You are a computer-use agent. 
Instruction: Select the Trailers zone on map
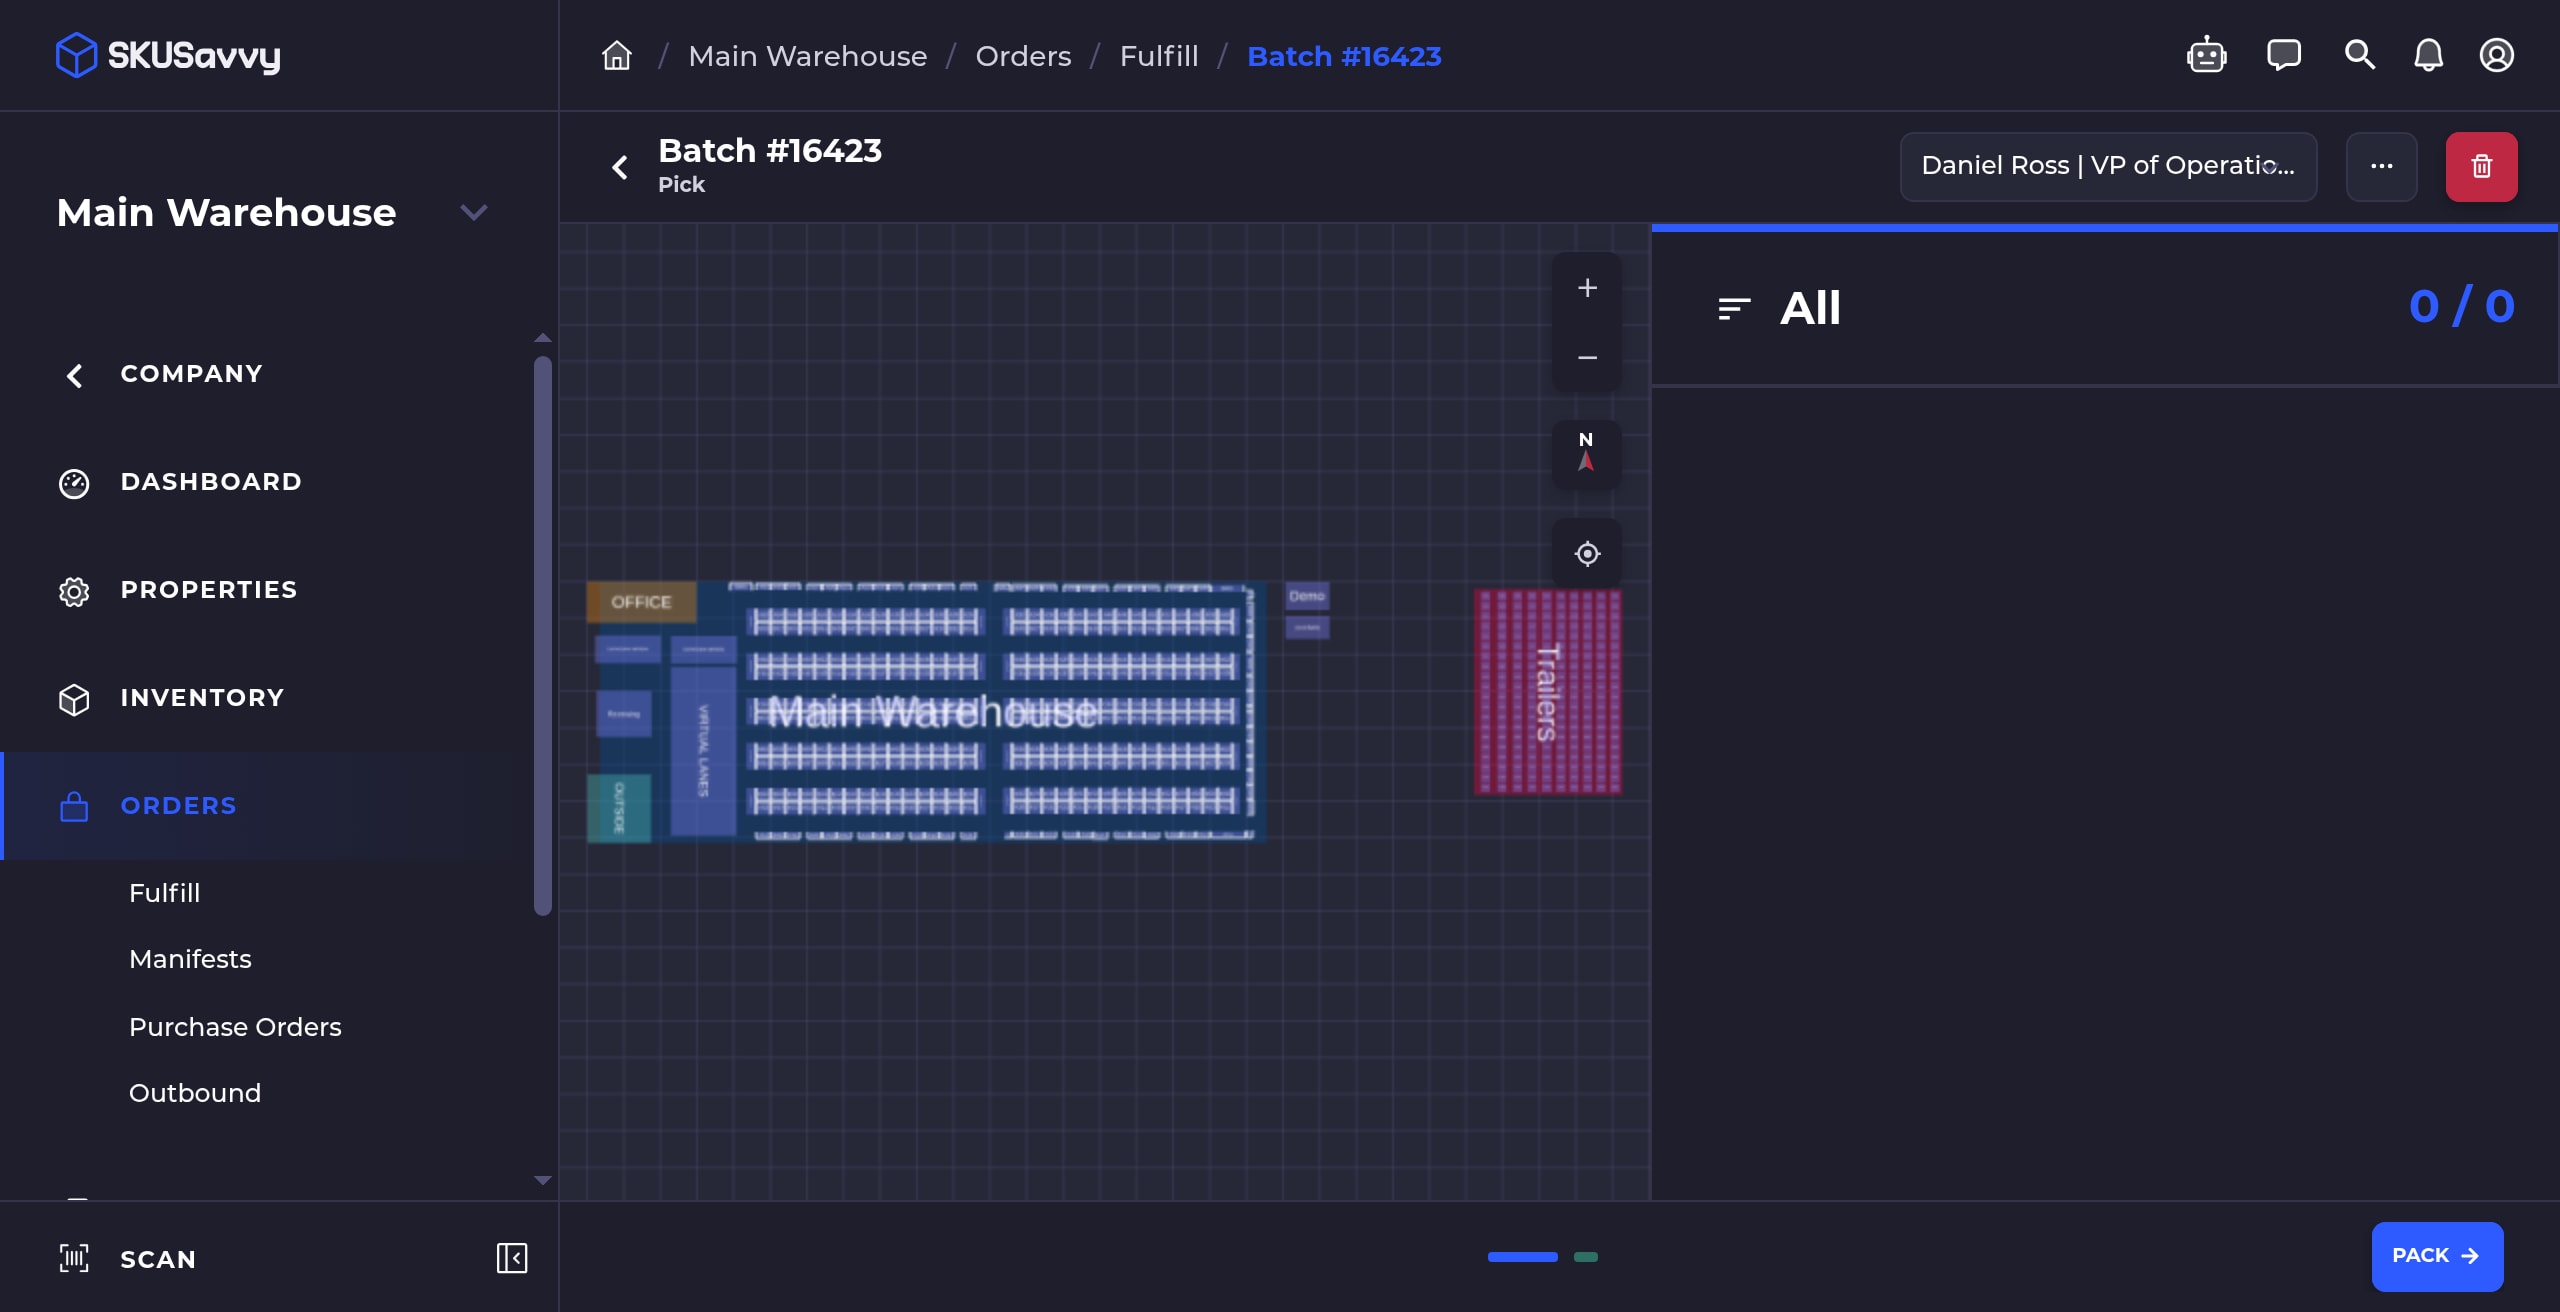(1548, 692)
